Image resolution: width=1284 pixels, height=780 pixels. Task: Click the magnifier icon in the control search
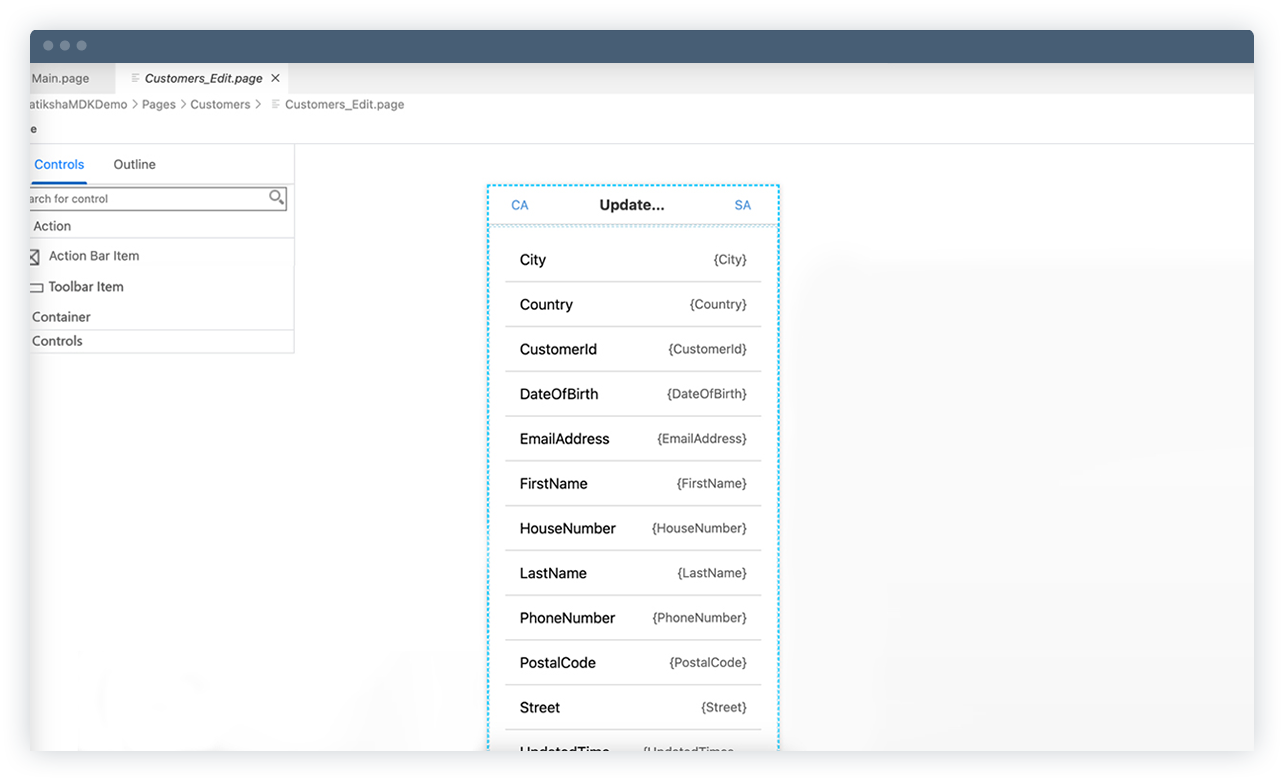276,198
